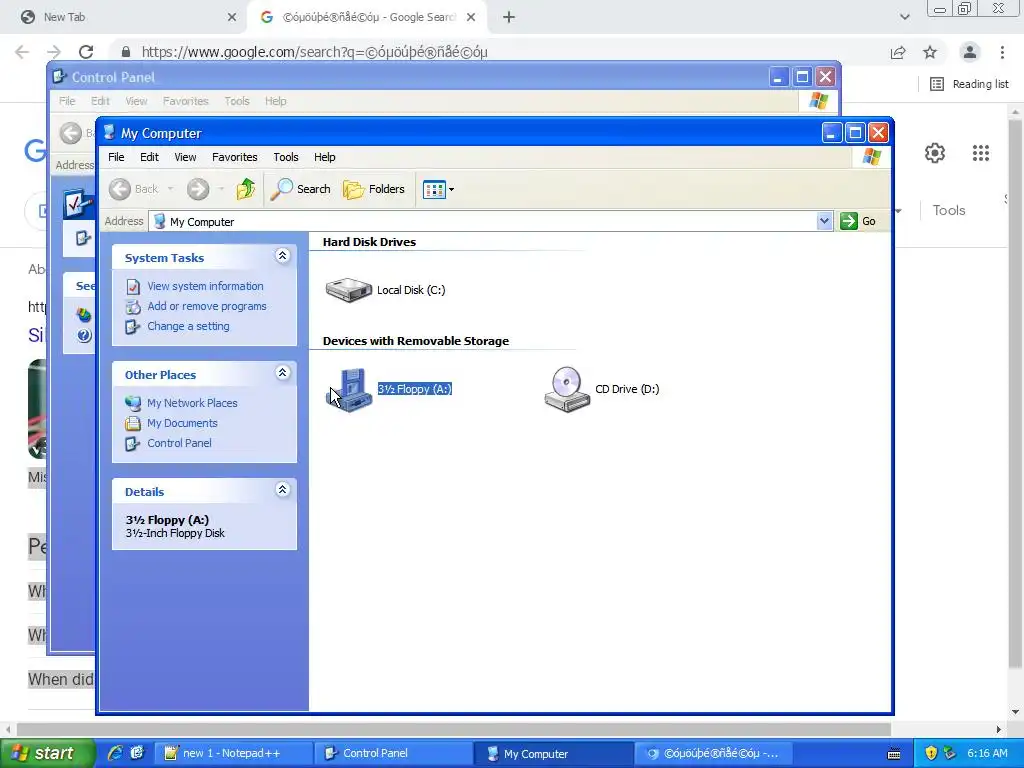1024x768 pixels.
Task: Open Add or remove programs
Action: point(206,306)
